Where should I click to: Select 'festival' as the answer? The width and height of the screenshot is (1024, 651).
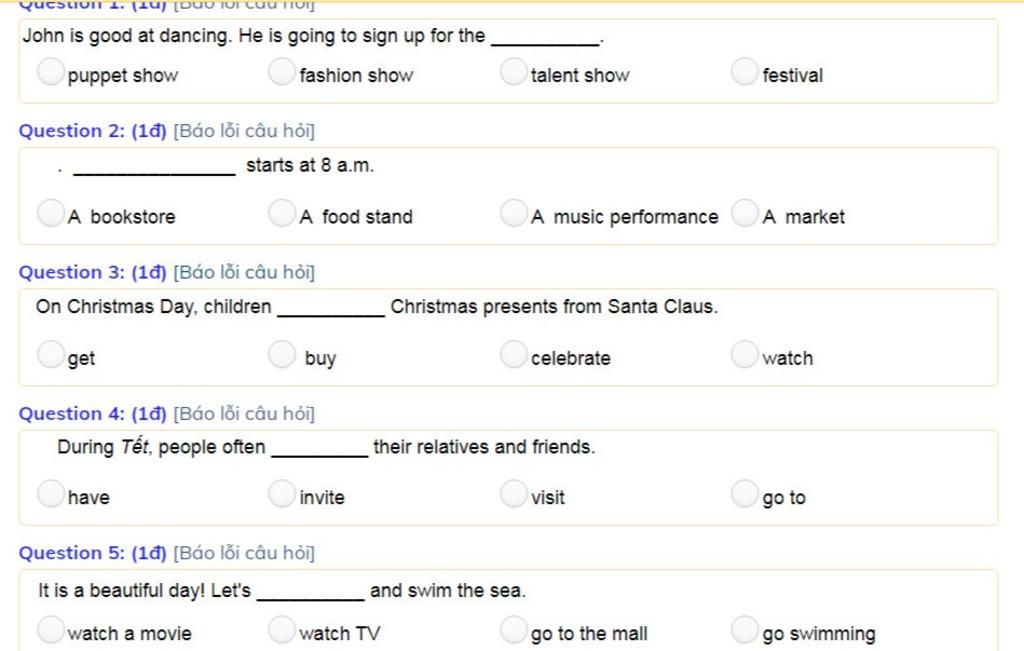click(744, 71)
